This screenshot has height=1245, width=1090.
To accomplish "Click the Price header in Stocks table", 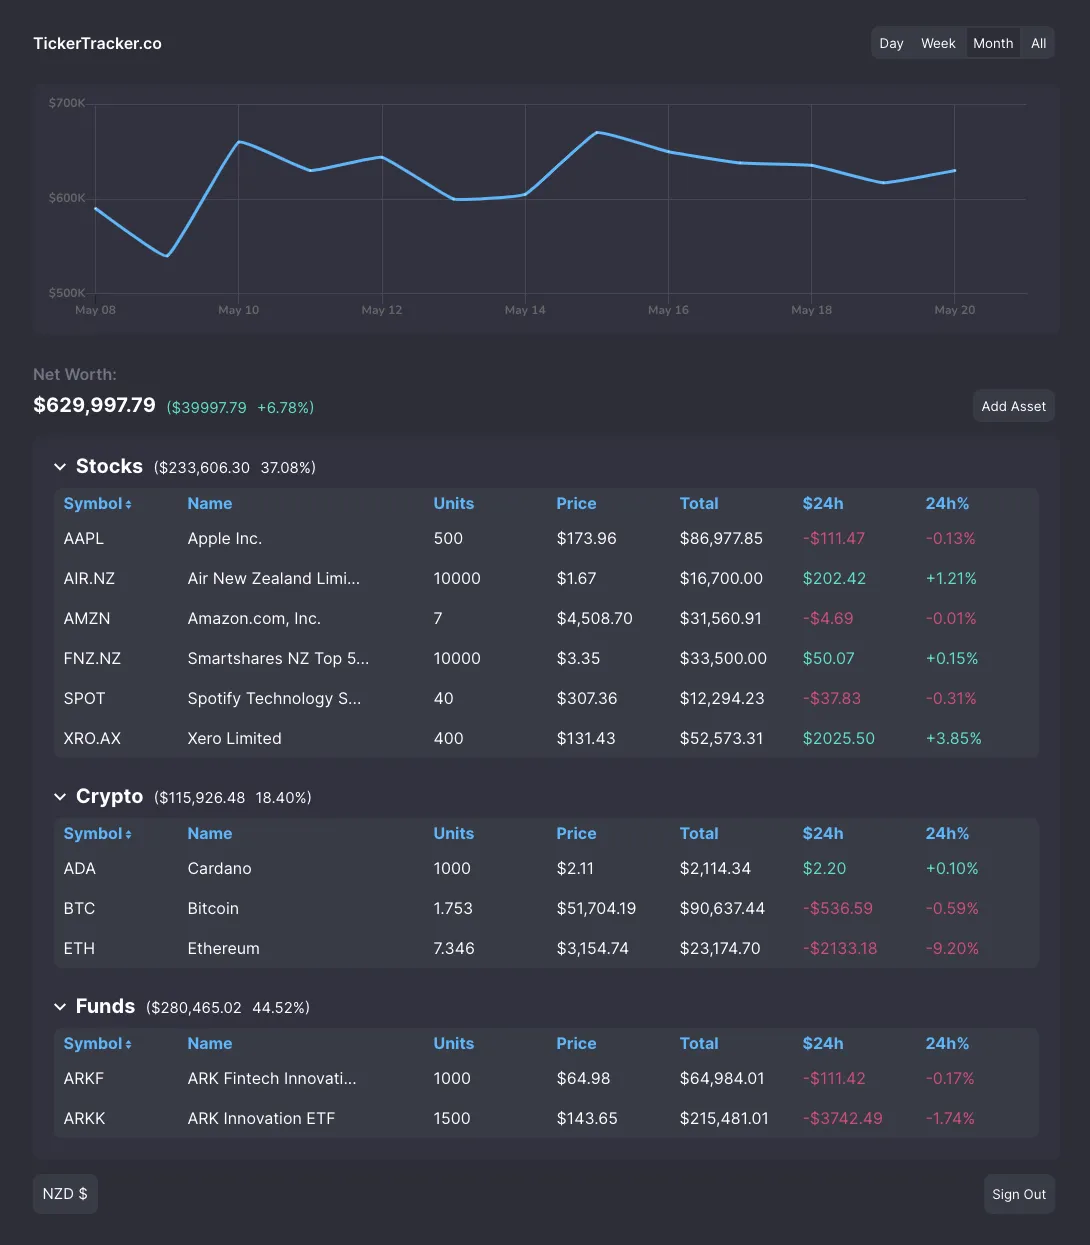I will point(576,504).
